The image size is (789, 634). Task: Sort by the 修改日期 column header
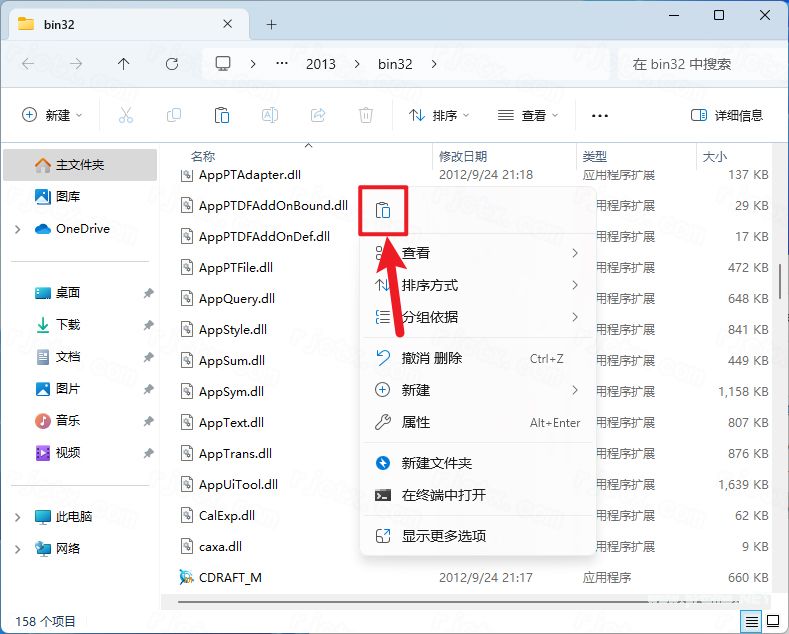463,156
